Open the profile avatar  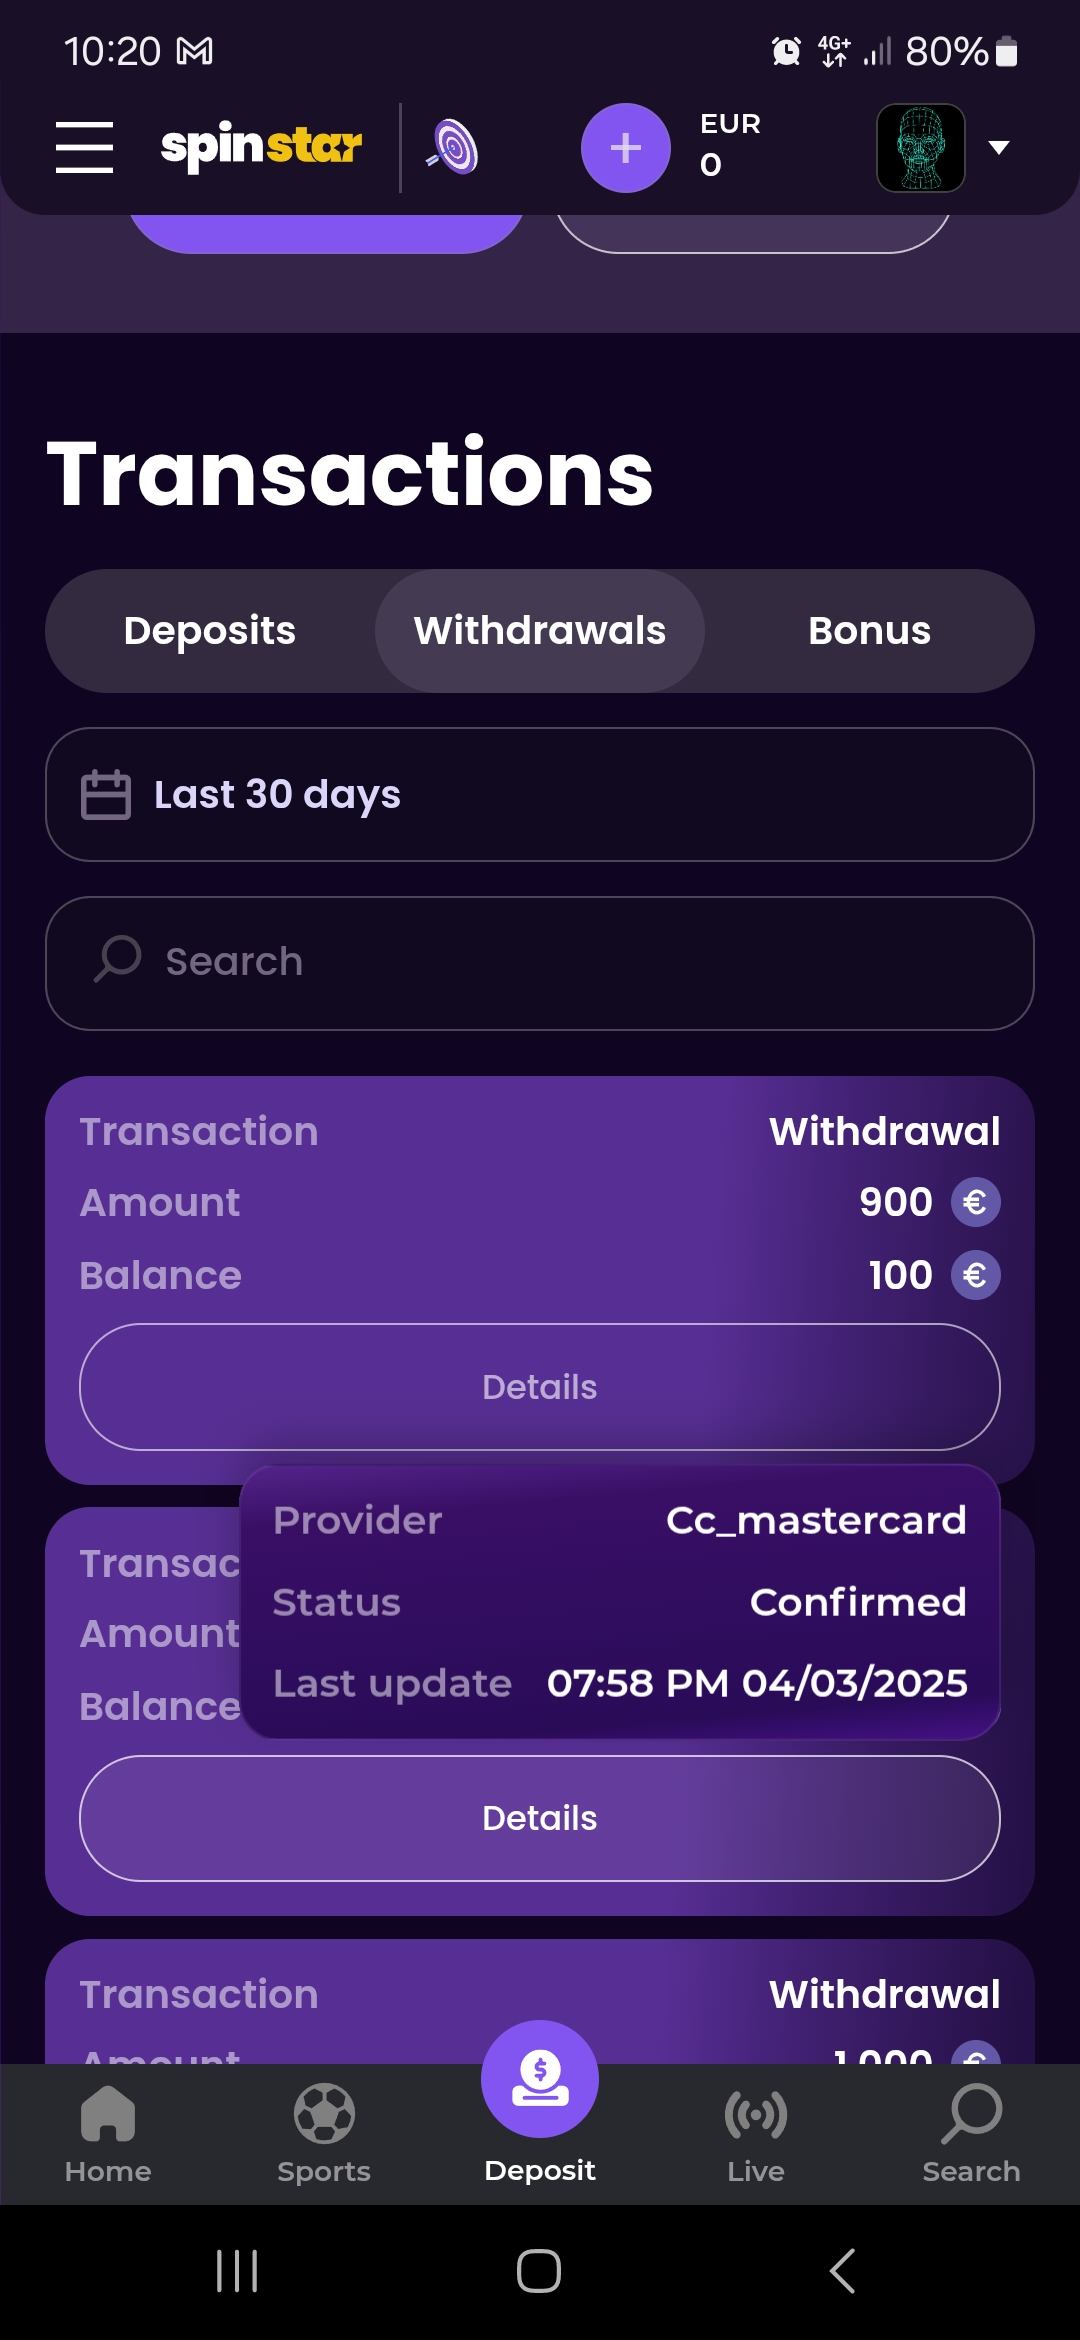[920, 148]
